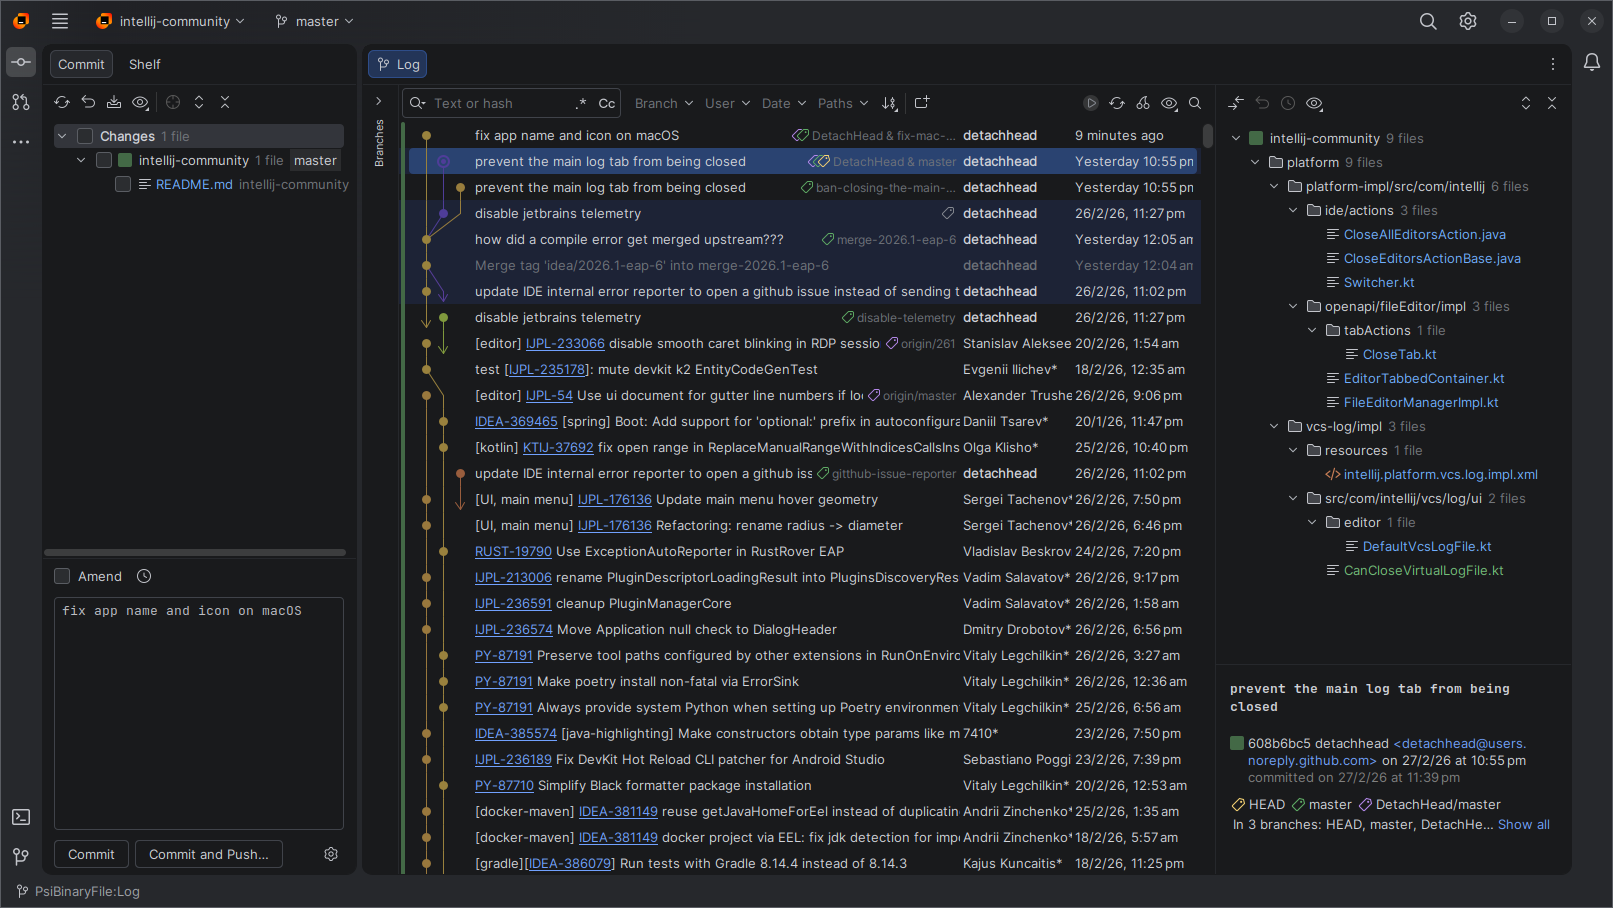
Task: Open commit options gear near Commit and Push
Action: coord(331,854)
